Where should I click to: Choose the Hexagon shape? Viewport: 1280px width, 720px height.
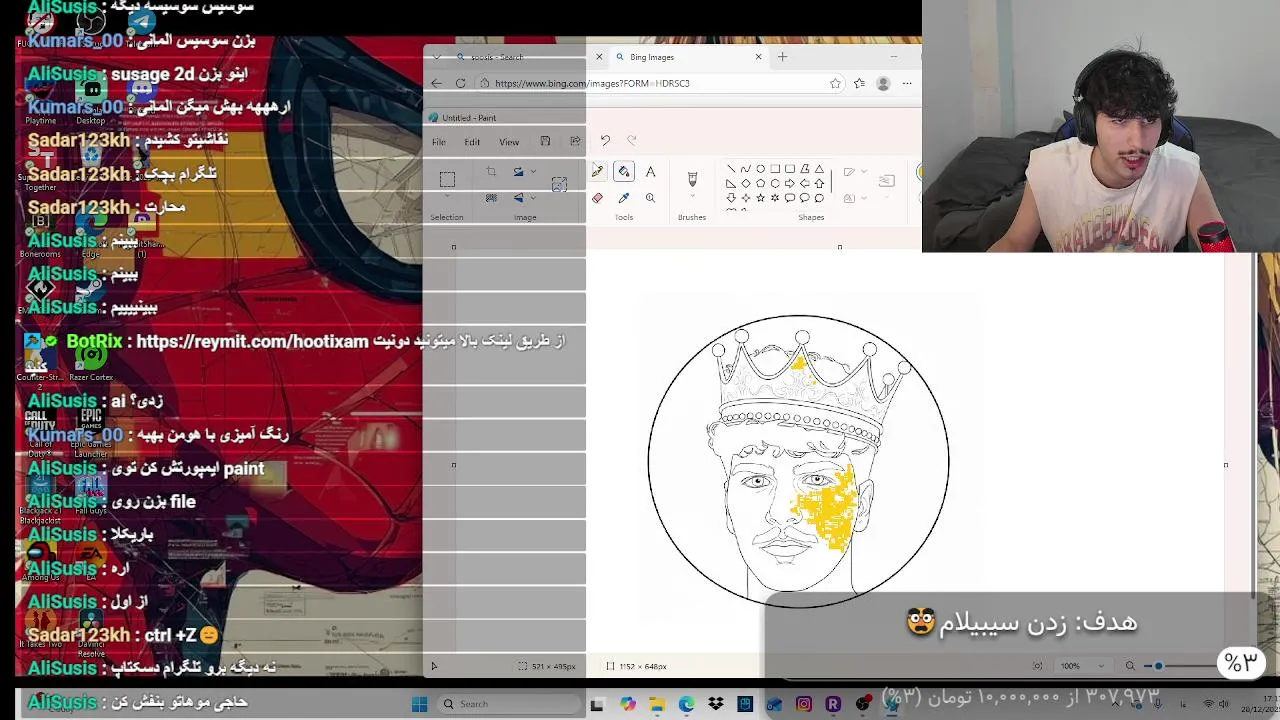(x=775, y=184)
